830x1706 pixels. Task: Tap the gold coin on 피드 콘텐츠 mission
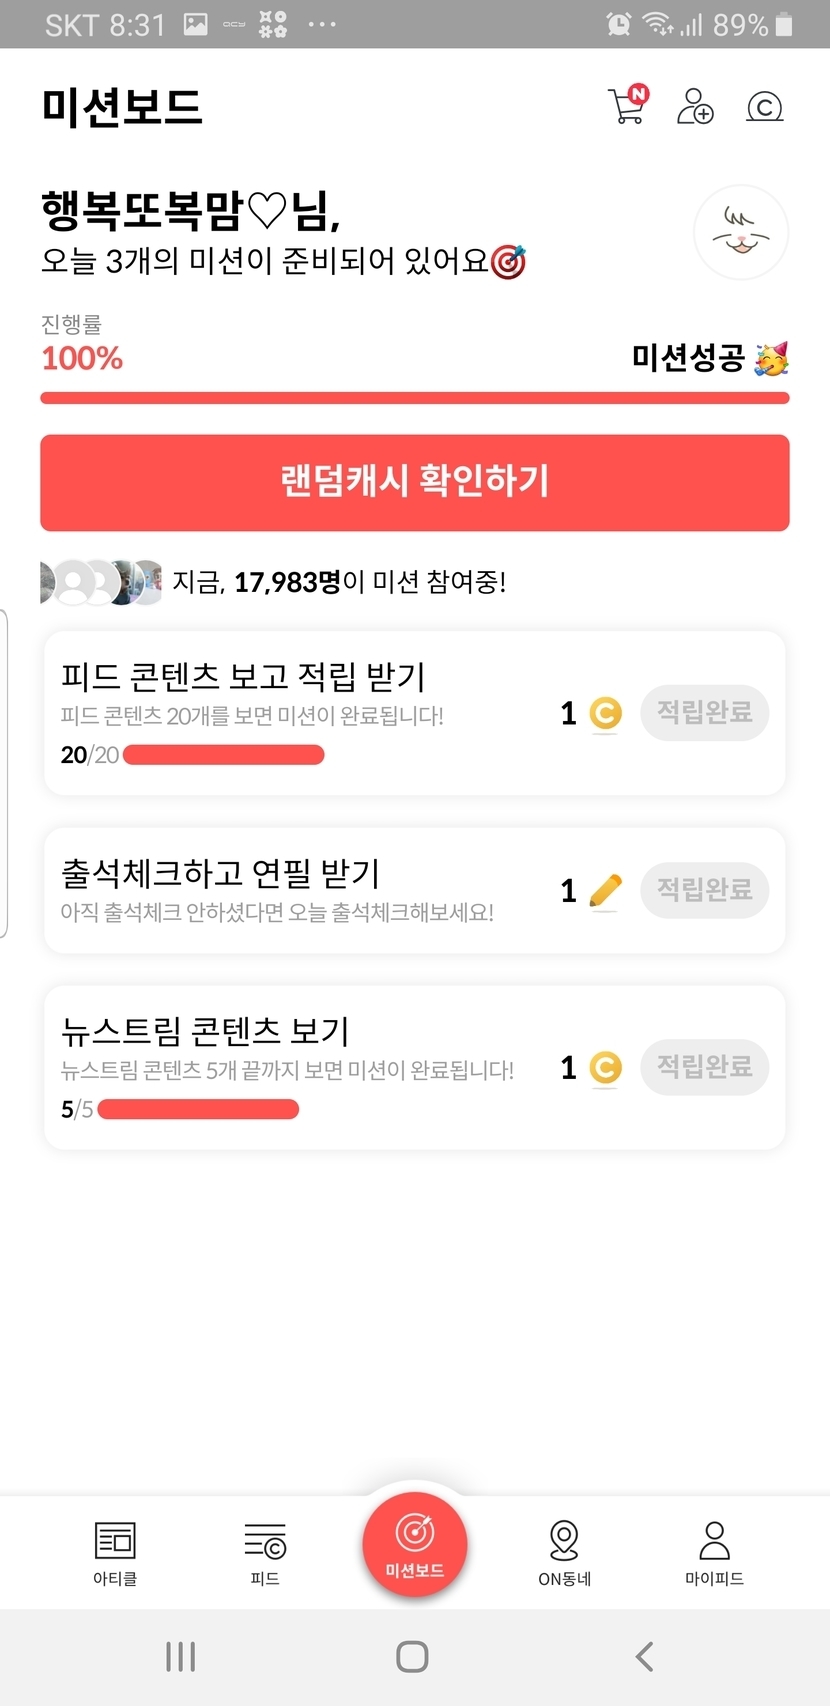605,714
